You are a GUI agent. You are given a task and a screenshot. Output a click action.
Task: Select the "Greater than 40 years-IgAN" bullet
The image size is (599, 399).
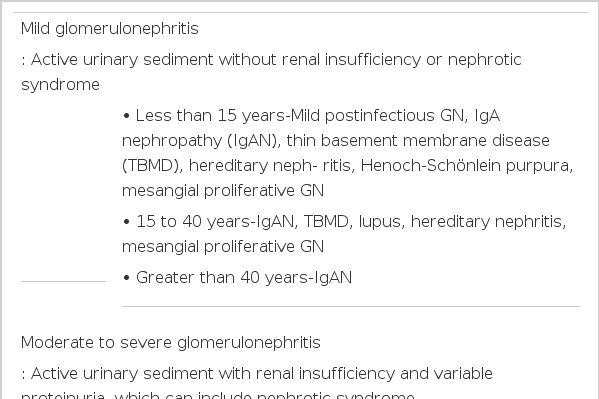237,277
